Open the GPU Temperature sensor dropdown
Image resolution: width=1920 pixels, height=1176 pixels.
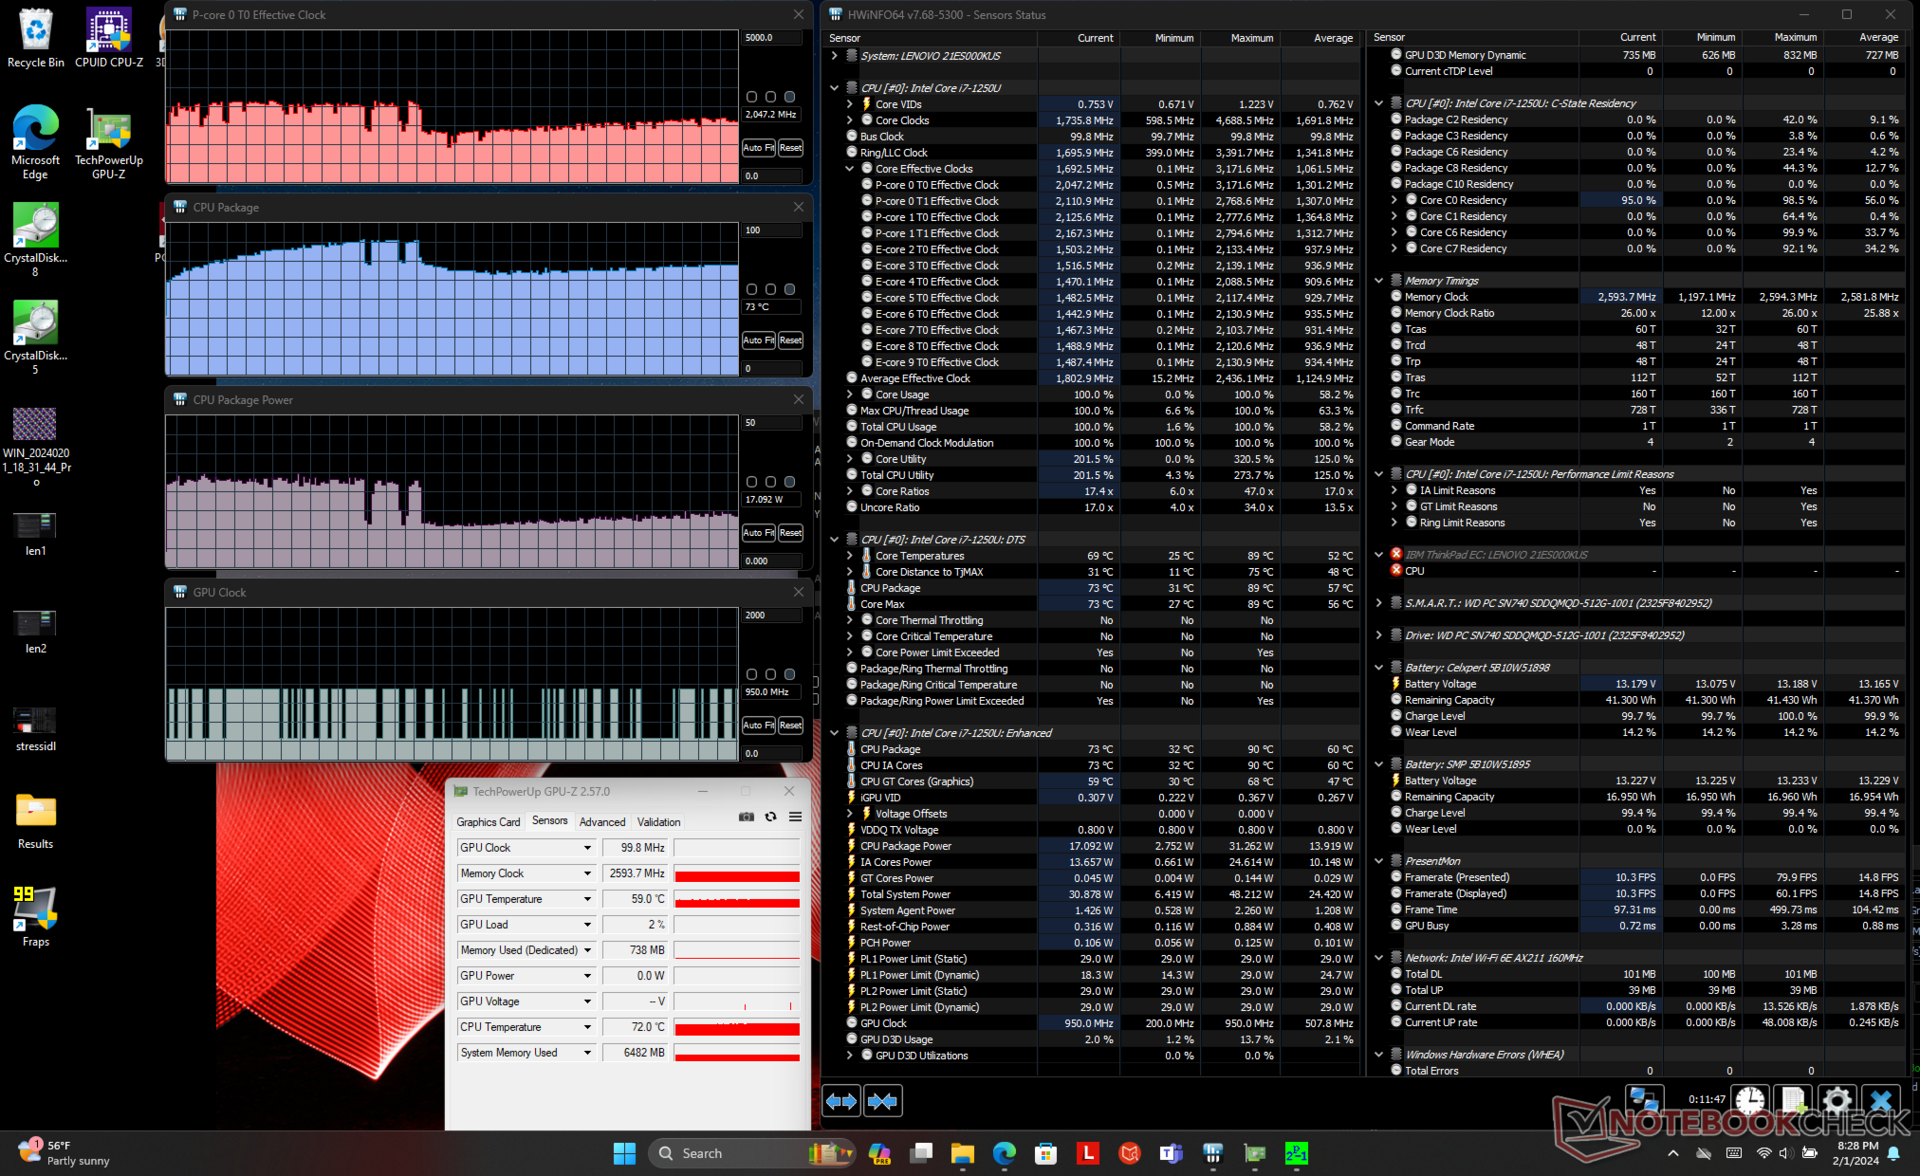coord(587,899)
